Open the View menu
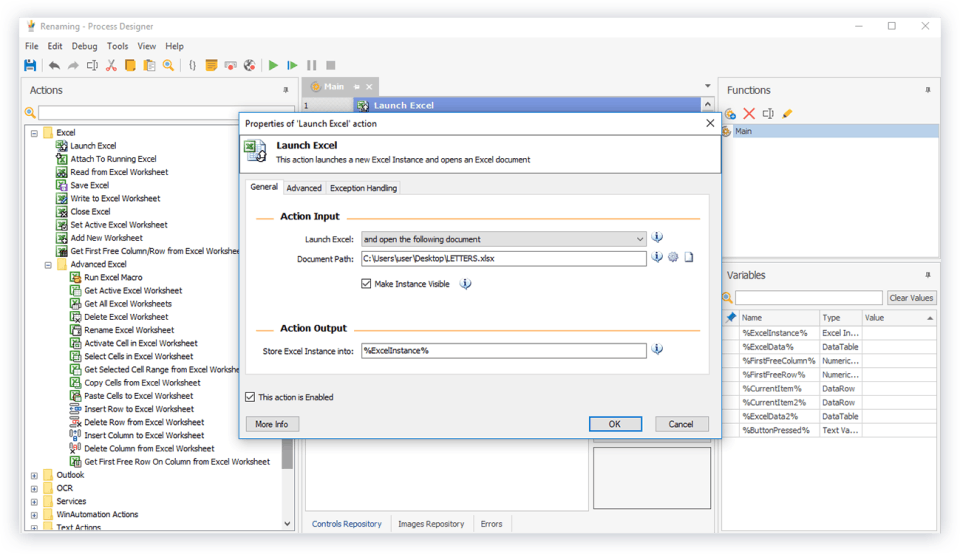 click(146, 46)
